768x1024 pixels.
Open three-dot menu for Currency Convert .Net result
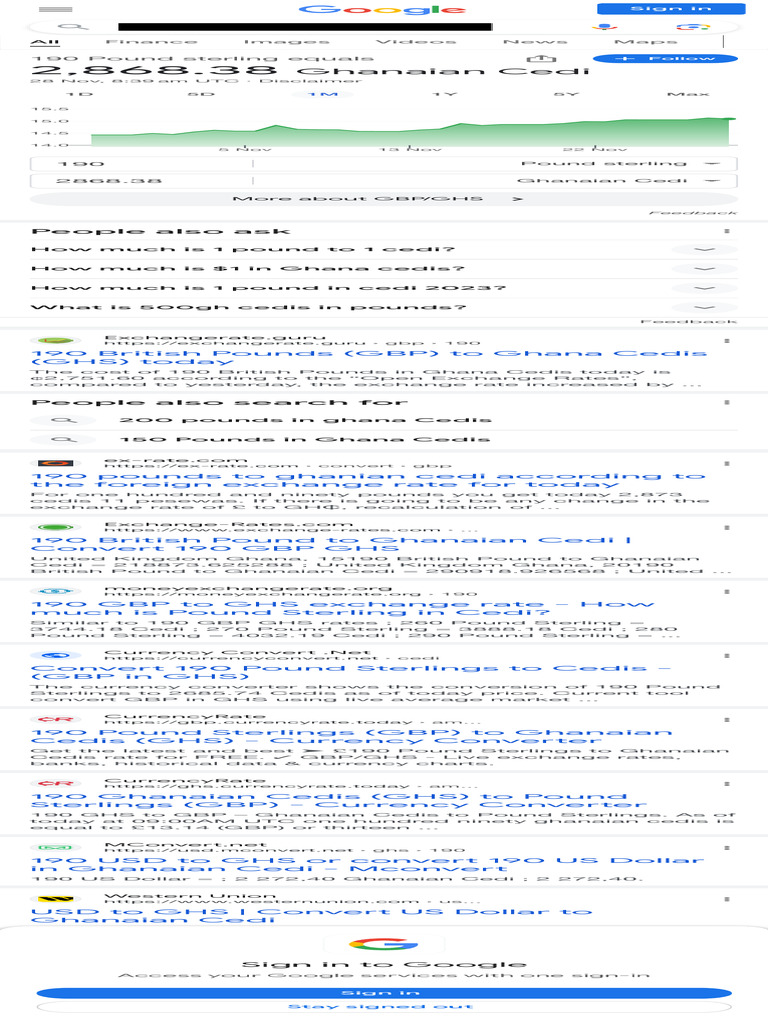tap(727, 656)
